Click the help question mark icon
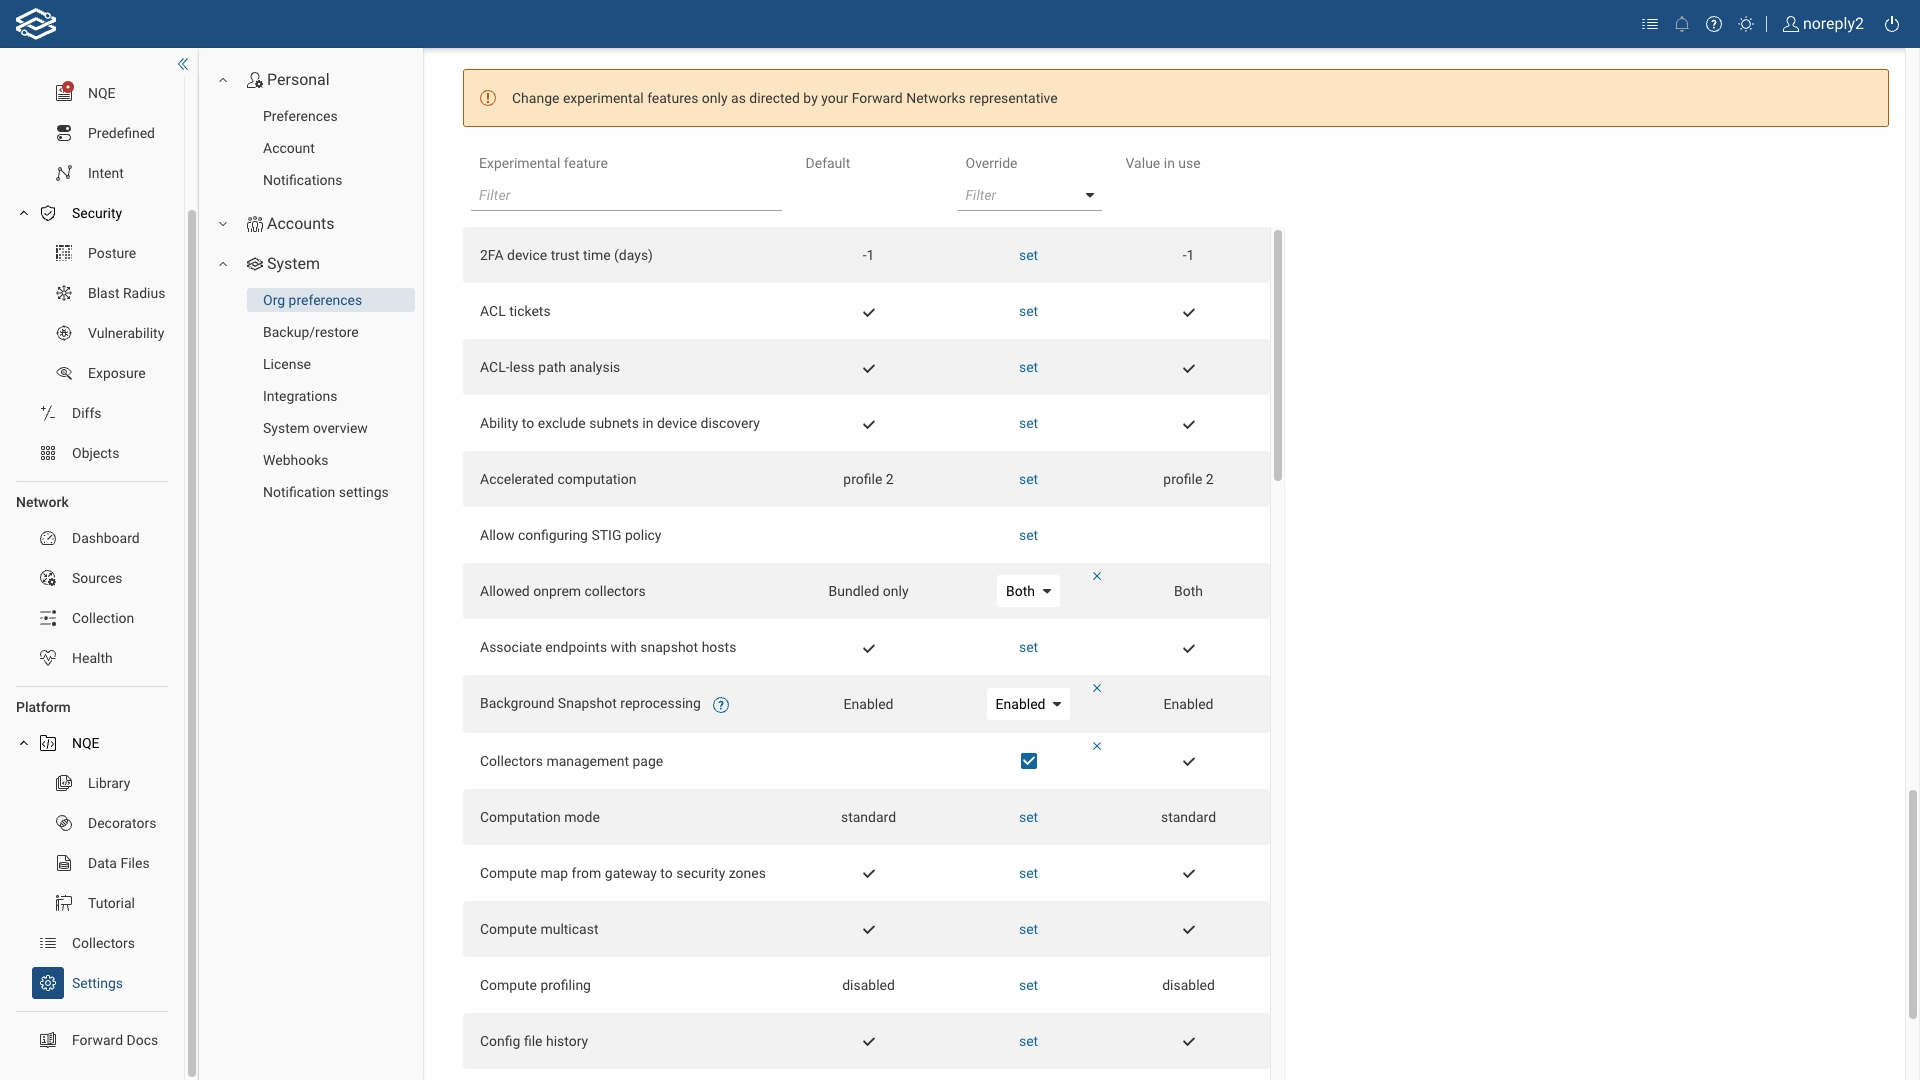 pos(1714,24)
